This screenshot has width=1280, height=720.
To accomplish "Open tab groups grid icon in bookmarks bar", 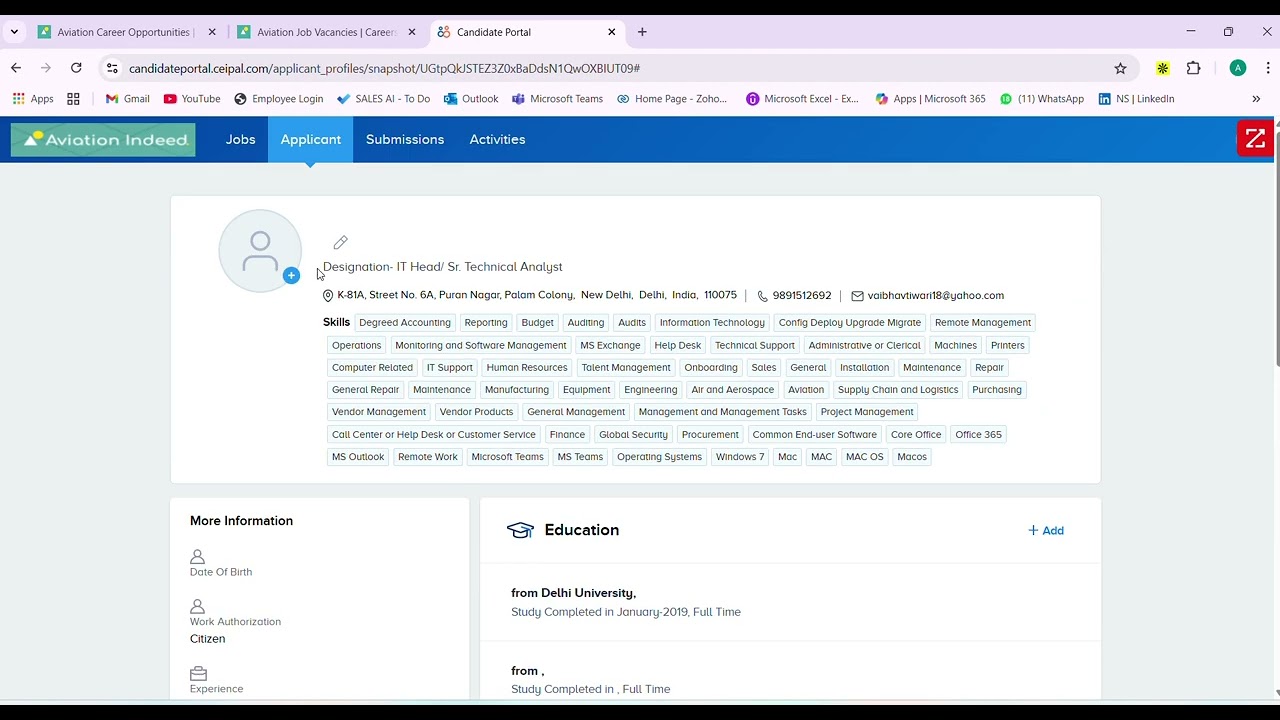I will pos(73,99).
